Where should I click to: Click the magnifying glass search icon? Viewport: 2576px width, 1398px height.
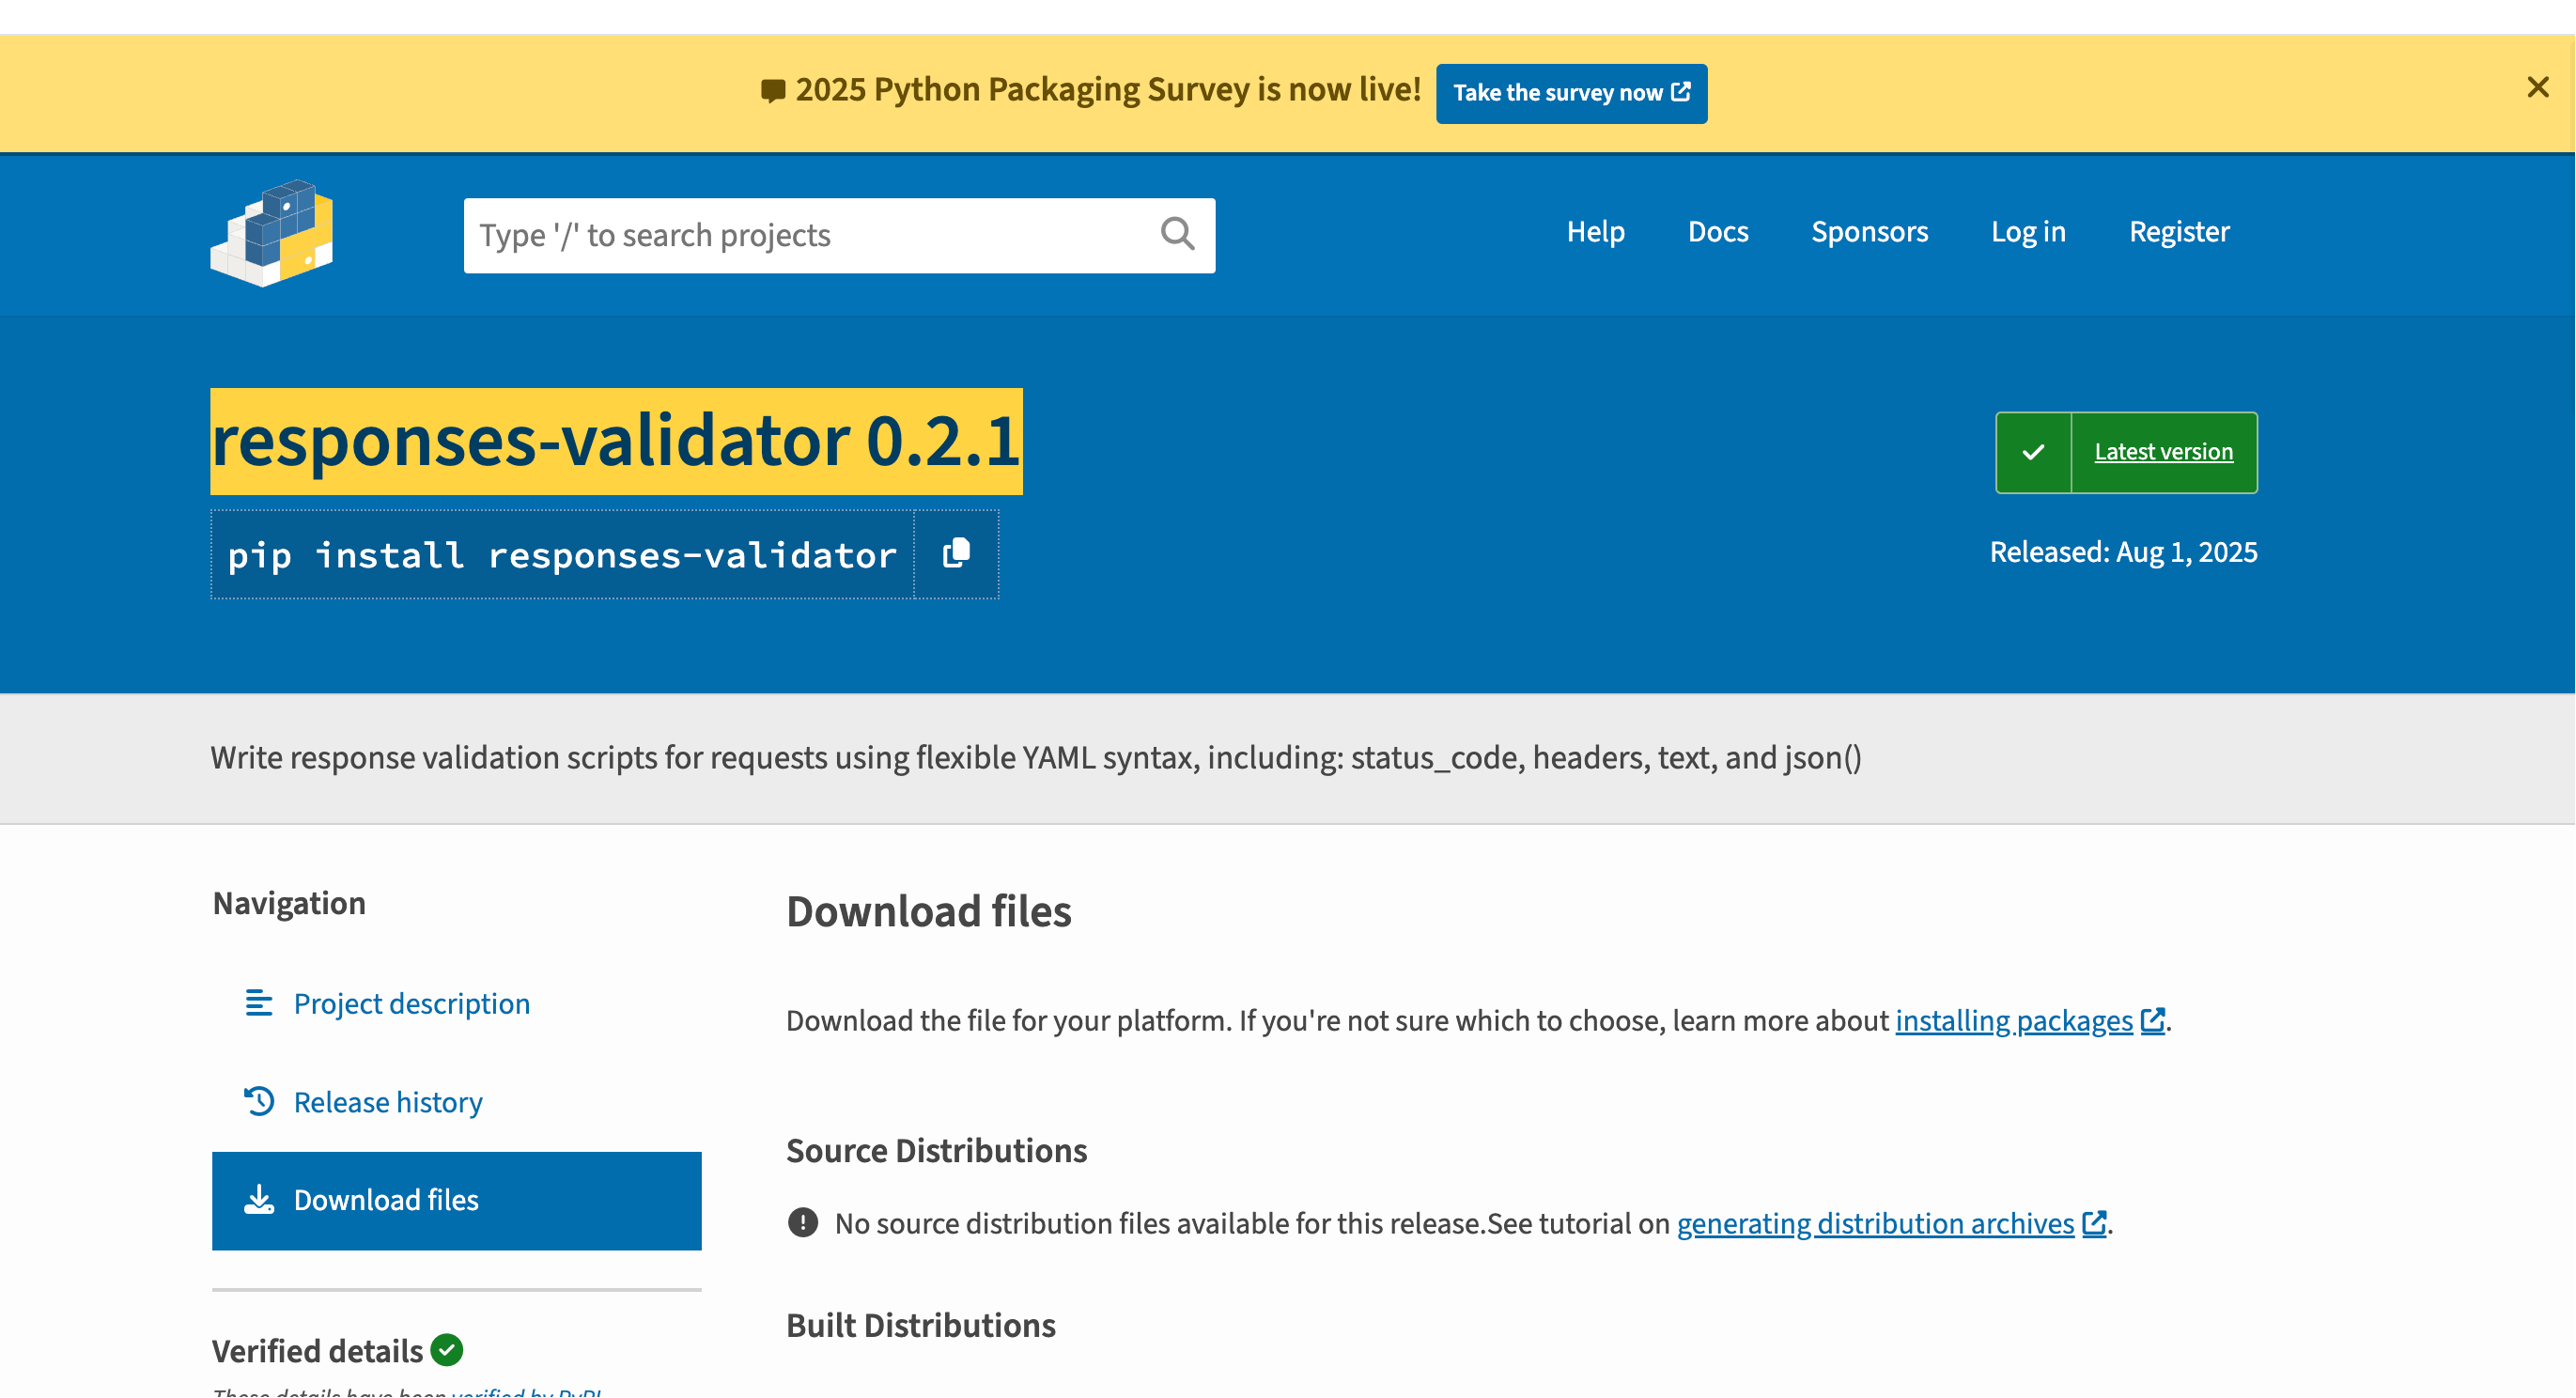[1177, 234]
